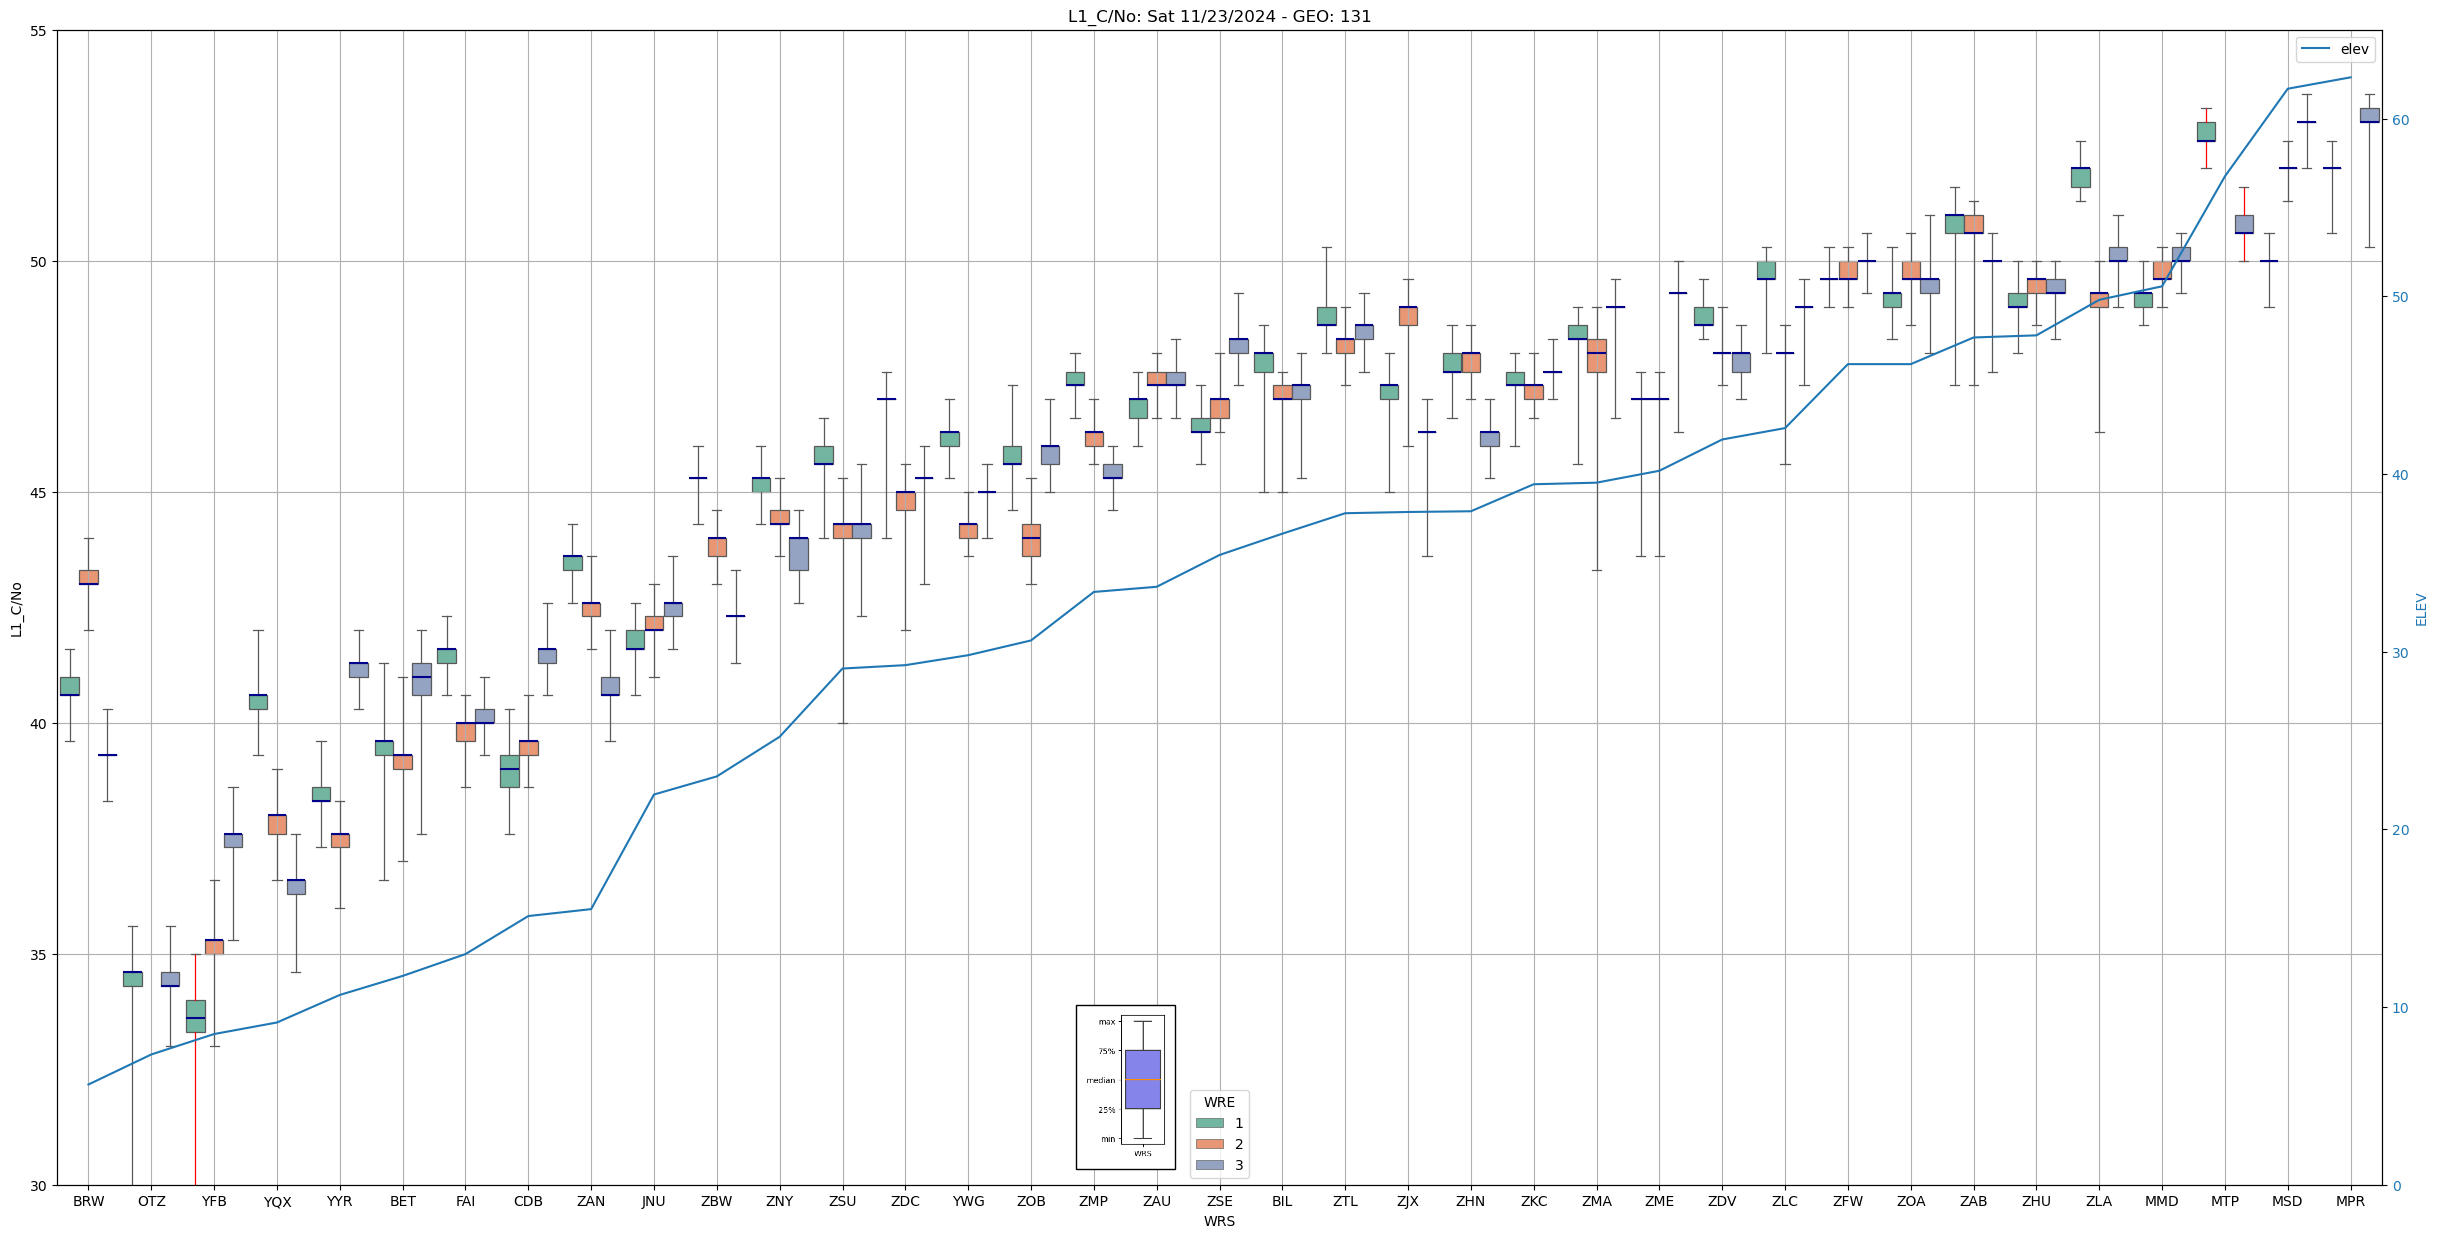The width and height of the screenshot is (2439, 1238).
Task: Click the BIL station tick label
Action: tap(1282, 1201)
